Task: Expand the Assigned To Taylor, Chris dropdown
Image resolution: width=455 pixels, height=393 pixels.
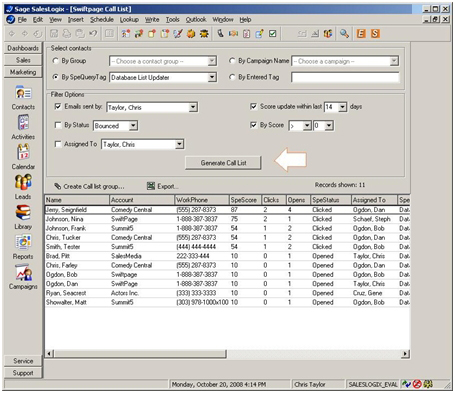Action: (x=179, y=144)
